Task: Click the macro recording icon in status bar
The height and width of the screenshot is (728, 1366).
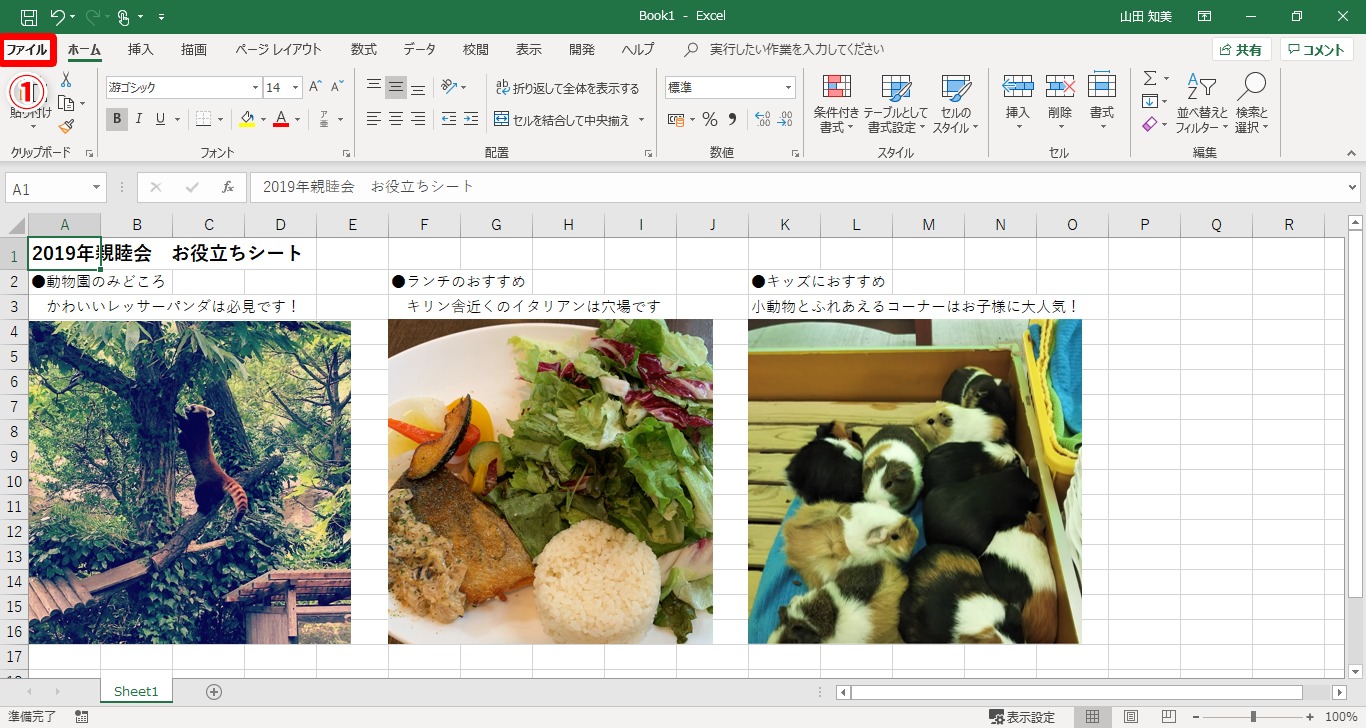Action: [x=82, y=717]
